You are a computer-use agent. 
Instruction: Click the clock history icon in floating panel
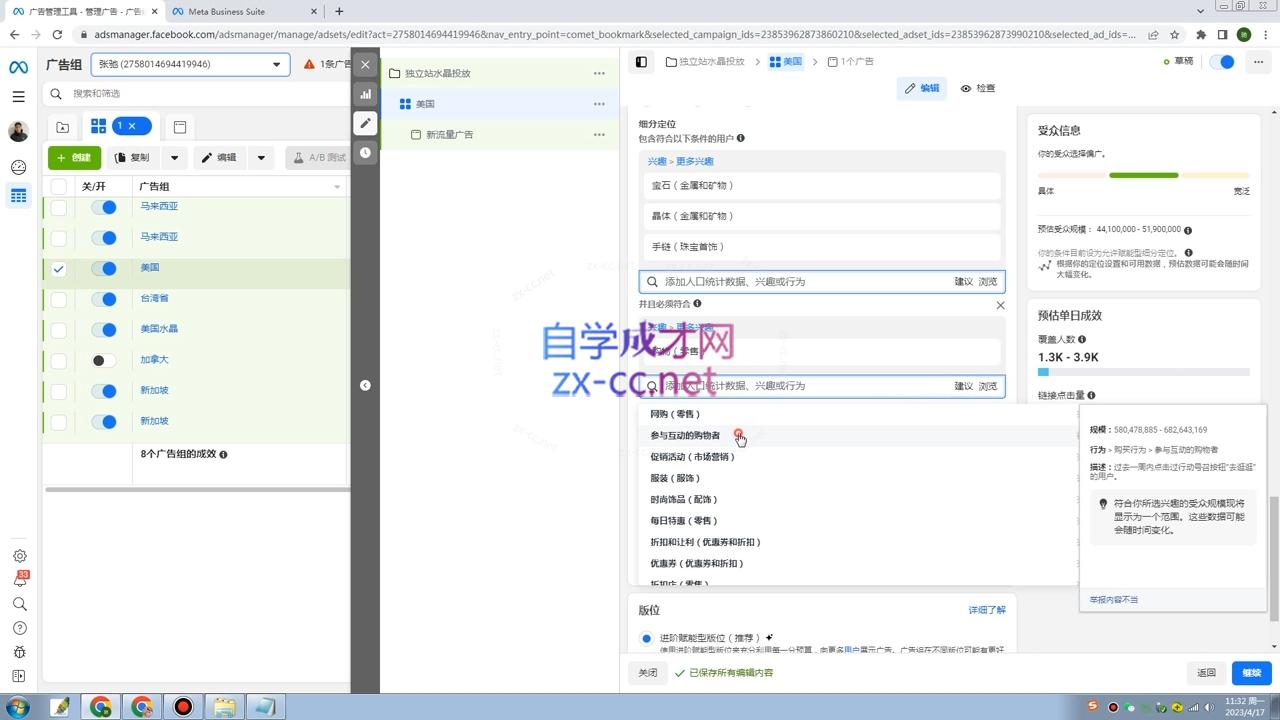tap(365, 152)
